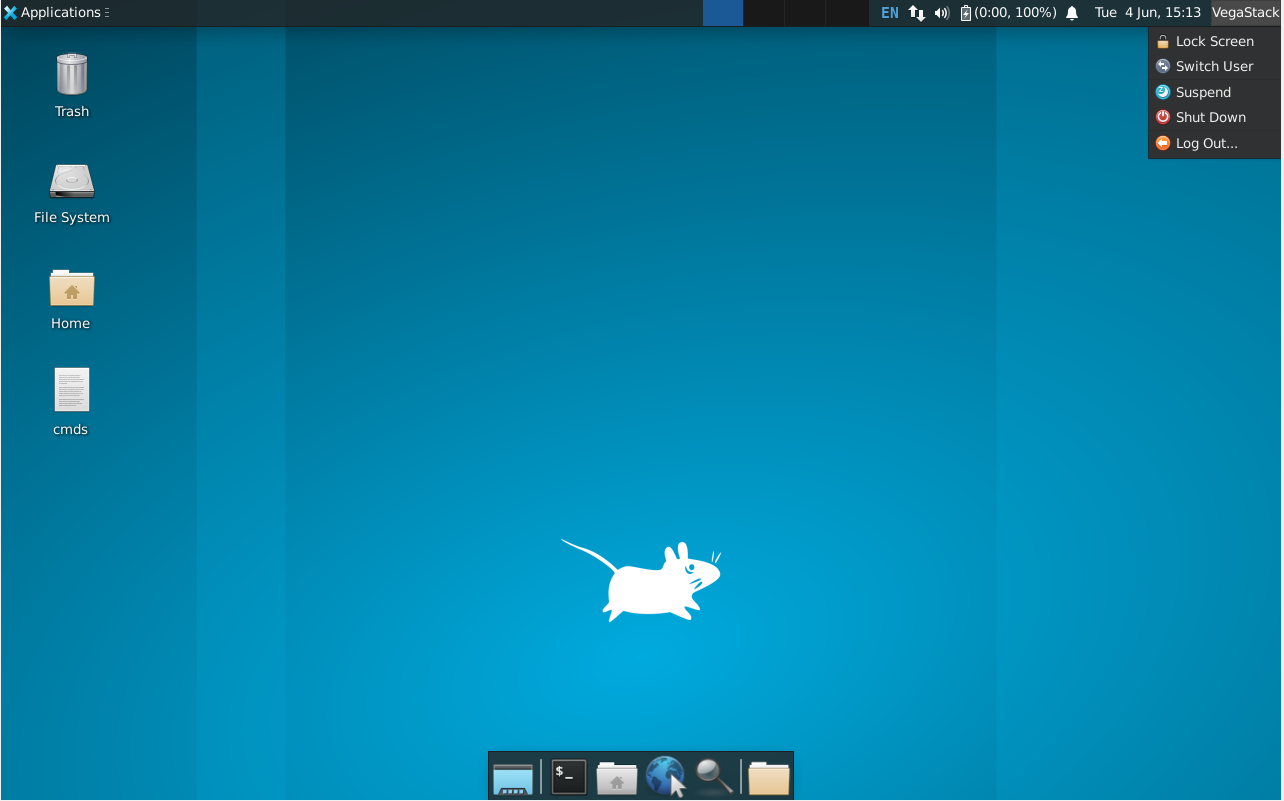
Task: Open the yellow folder icon in the dock
Action: pyautogui.click(x=768, y=776)
